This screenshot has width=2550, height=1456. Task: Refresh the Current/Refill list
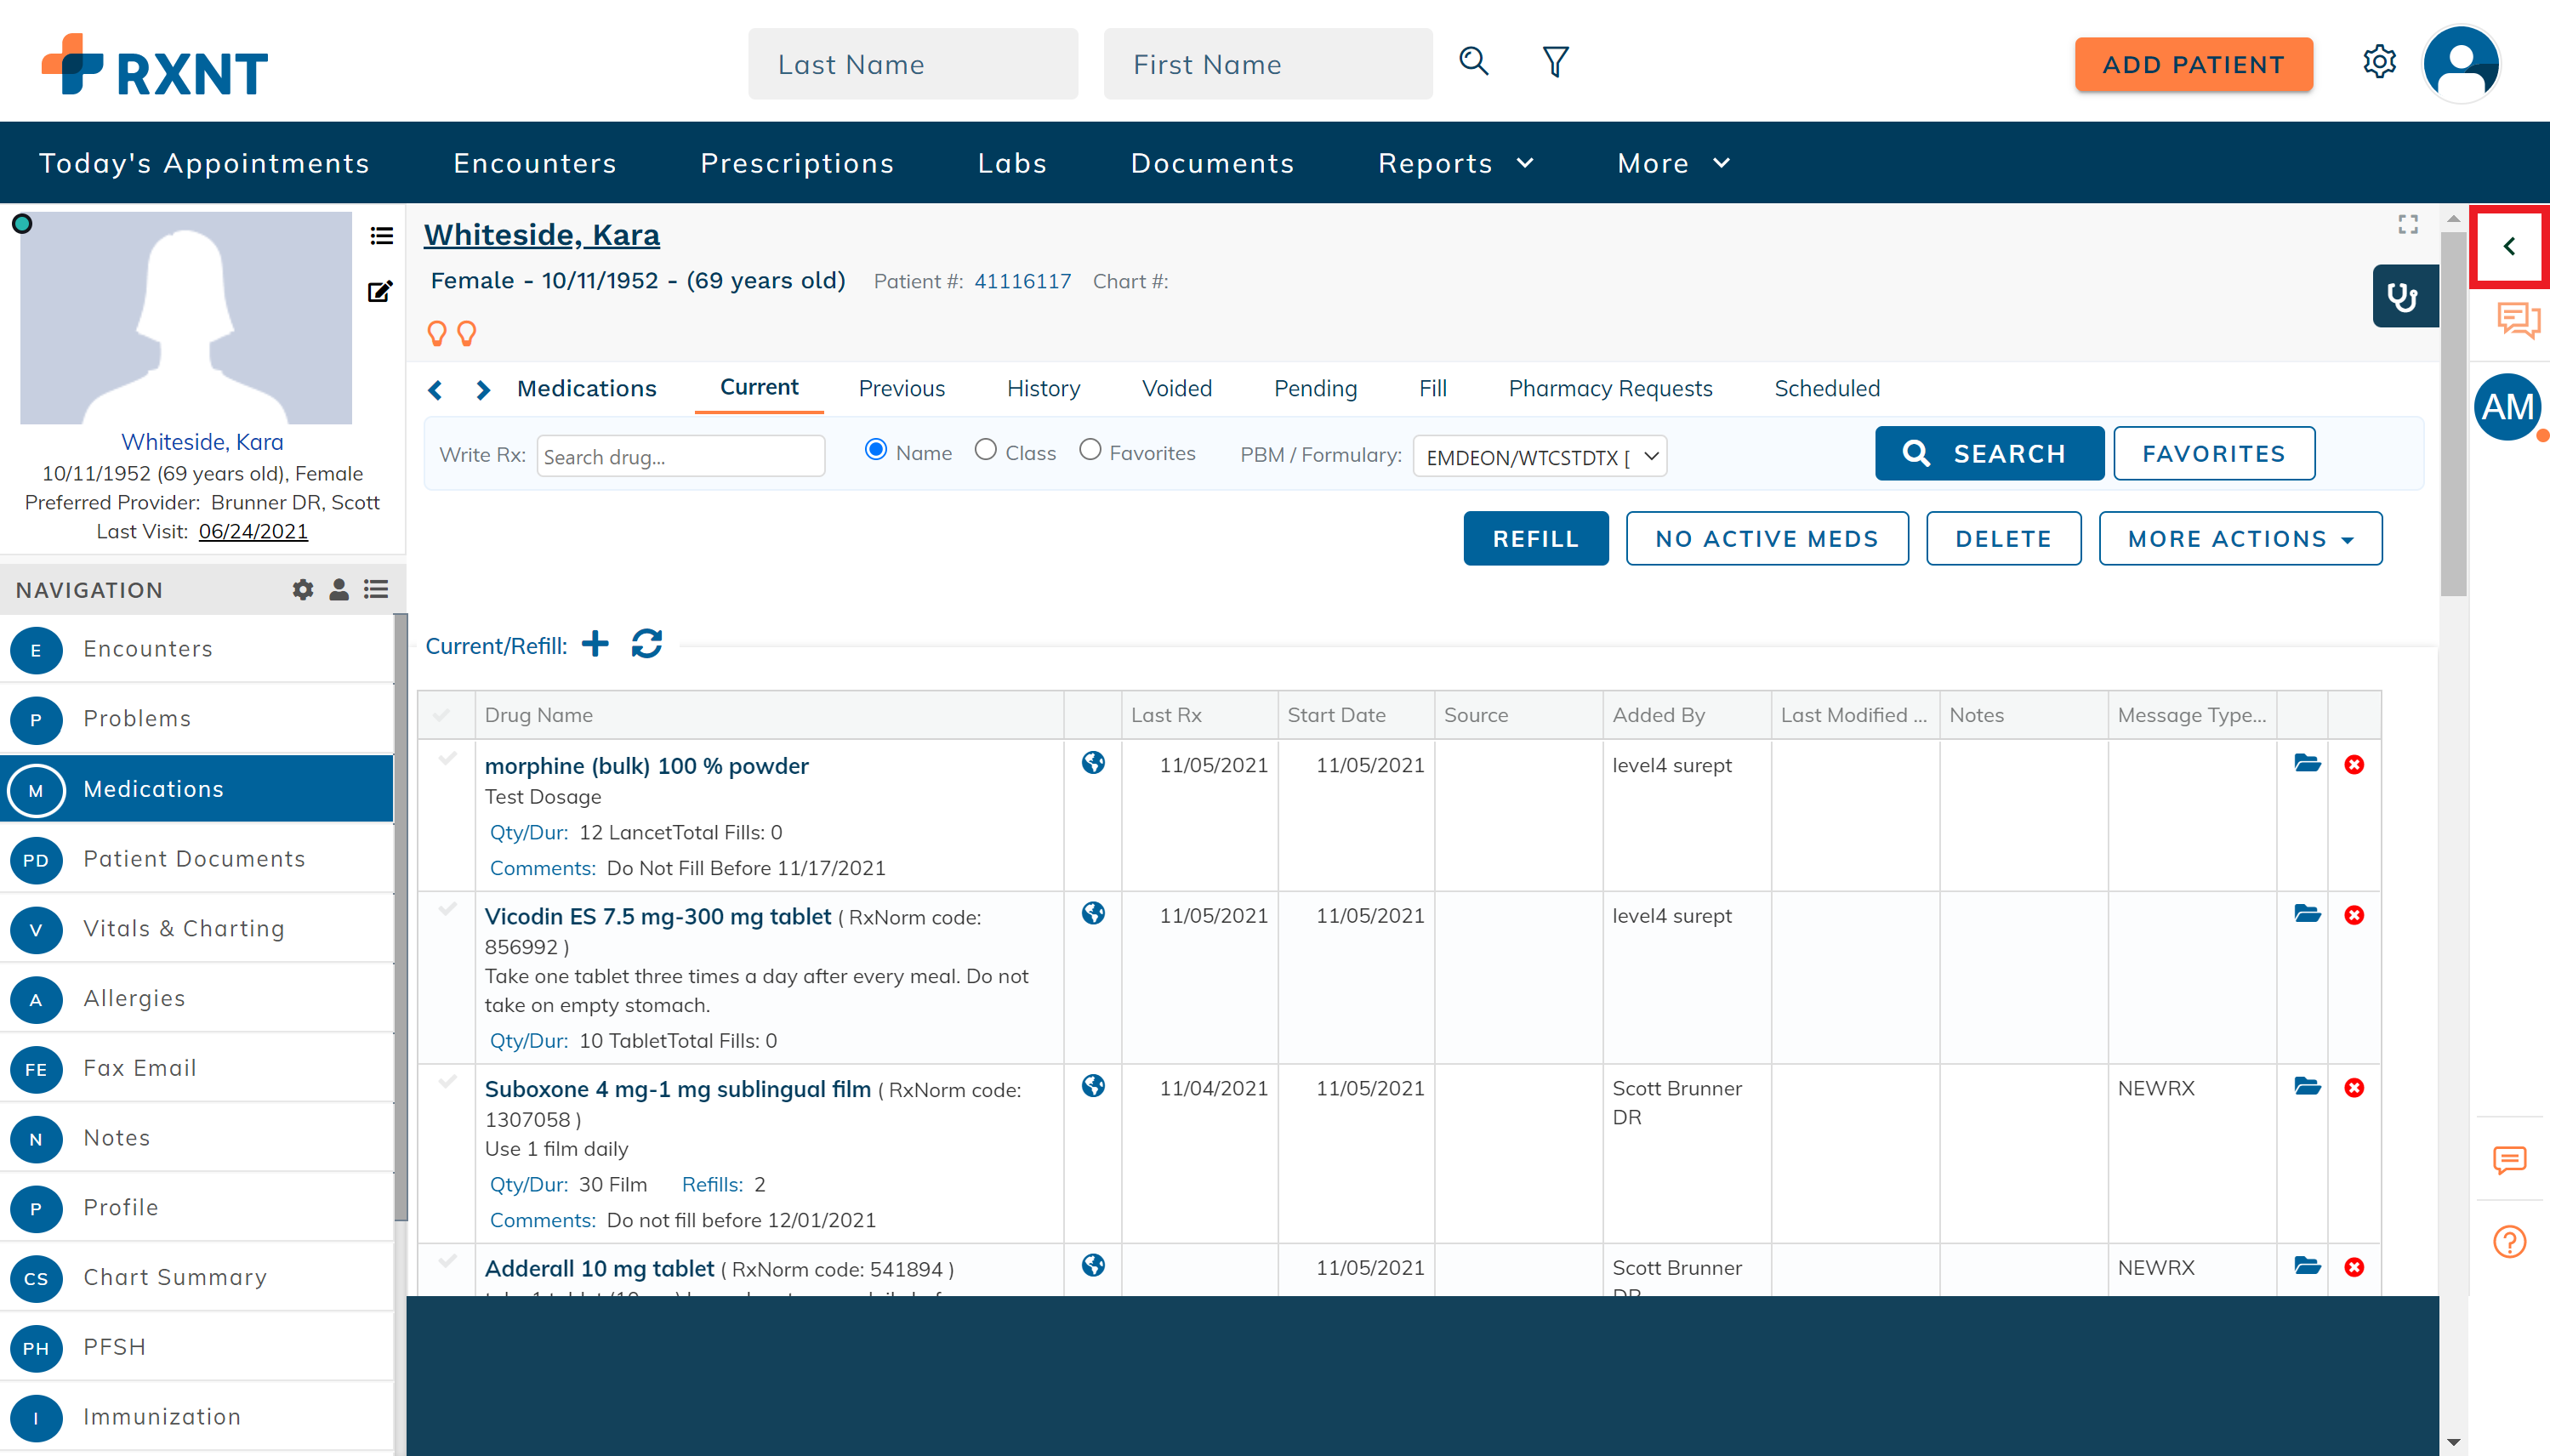pyautogui.click(x=647, y=644)
